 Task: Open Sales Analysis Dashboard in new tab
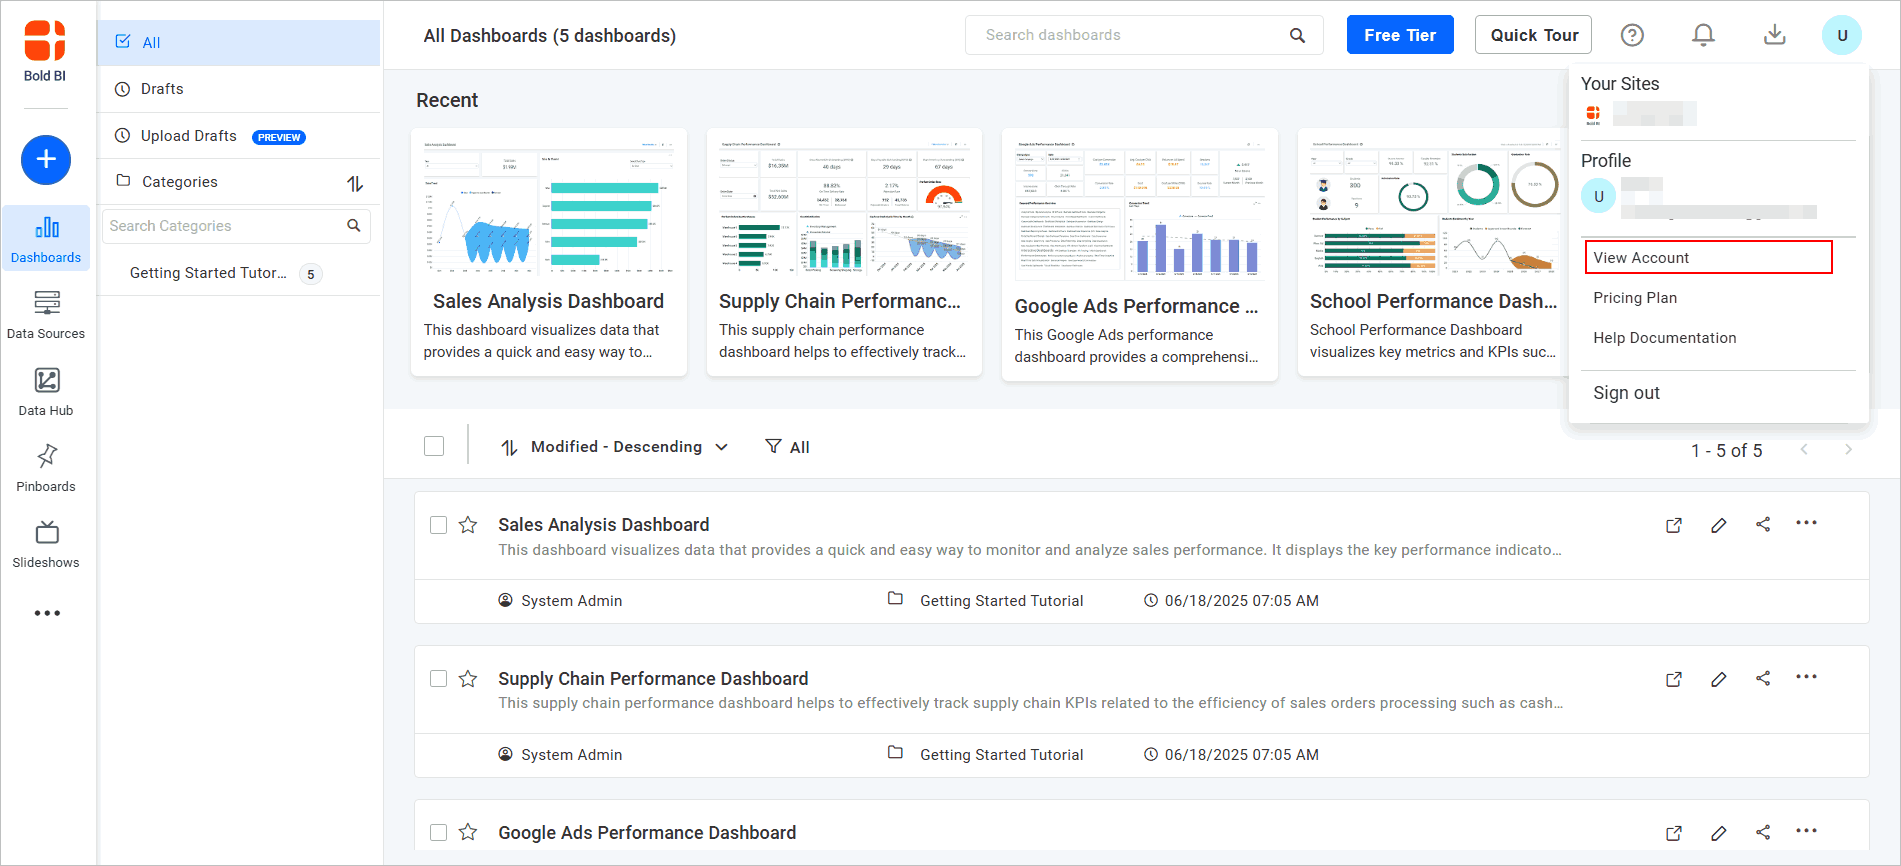[x=1674, y=525]
